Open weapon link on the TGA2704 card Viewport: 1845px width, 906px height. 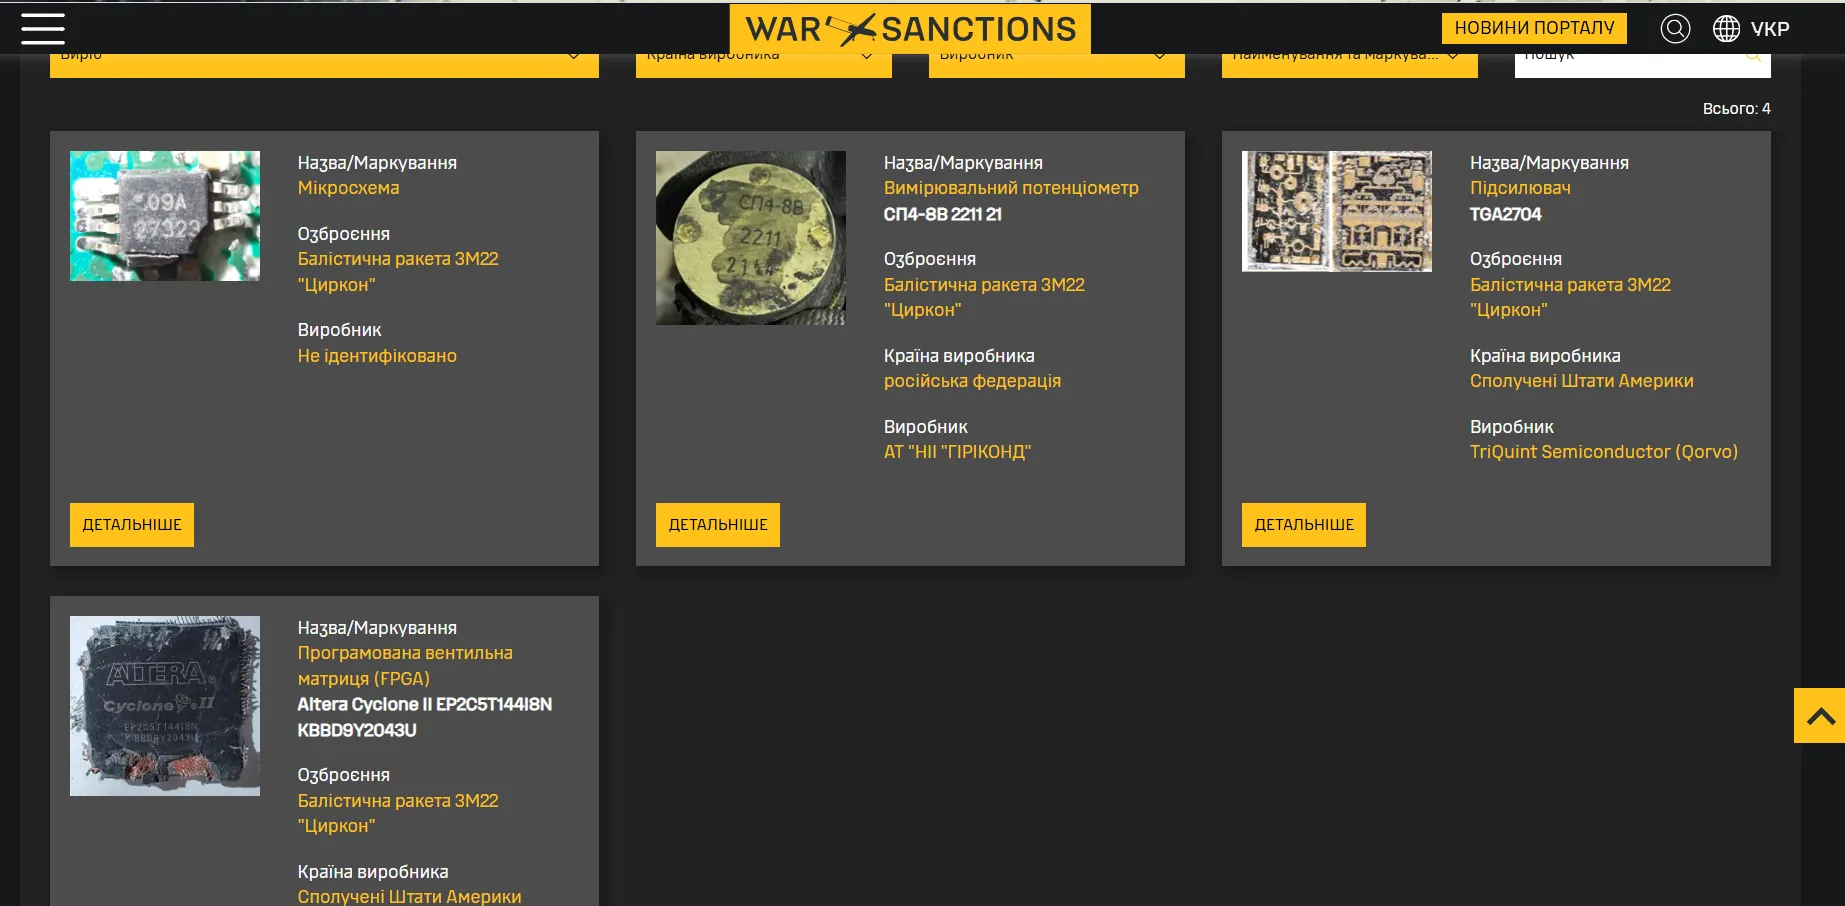click(x=1570, y=298)
